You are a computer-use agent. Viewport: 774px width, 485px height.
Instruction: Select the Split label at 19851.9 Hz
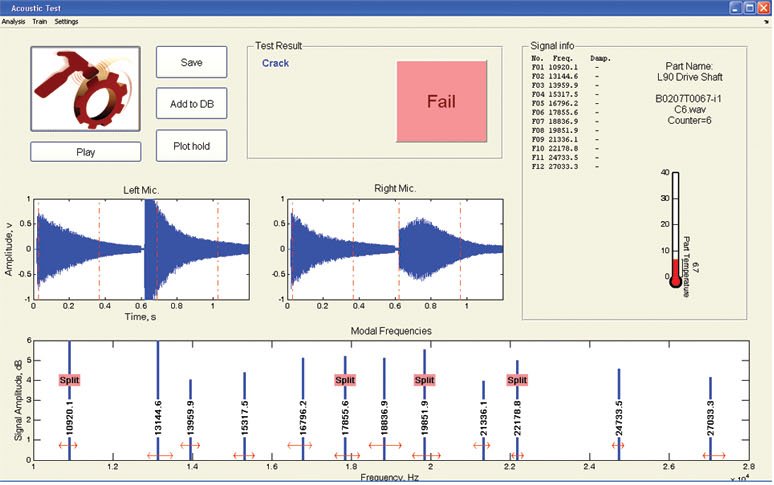coord(425,380)
